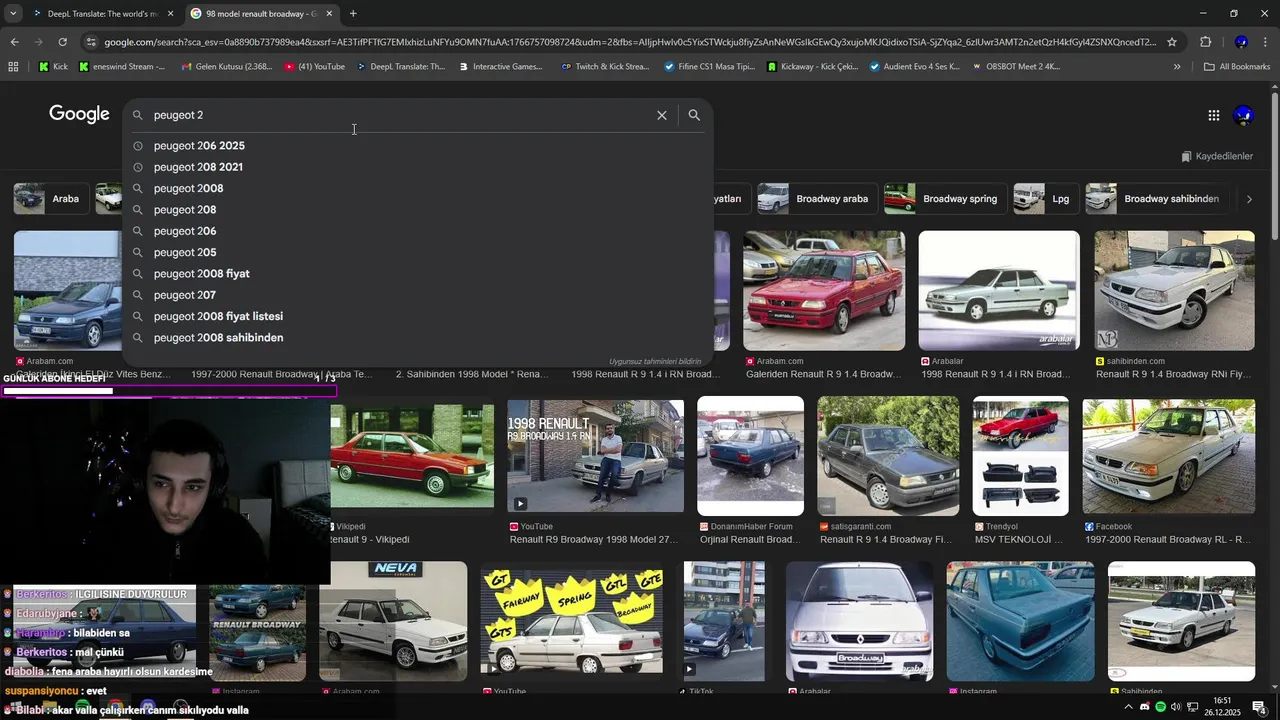The height and width of the screenshot is (720, 1280).
Task: Open the Kick bookmark
Action: click(x=53, y=67)
